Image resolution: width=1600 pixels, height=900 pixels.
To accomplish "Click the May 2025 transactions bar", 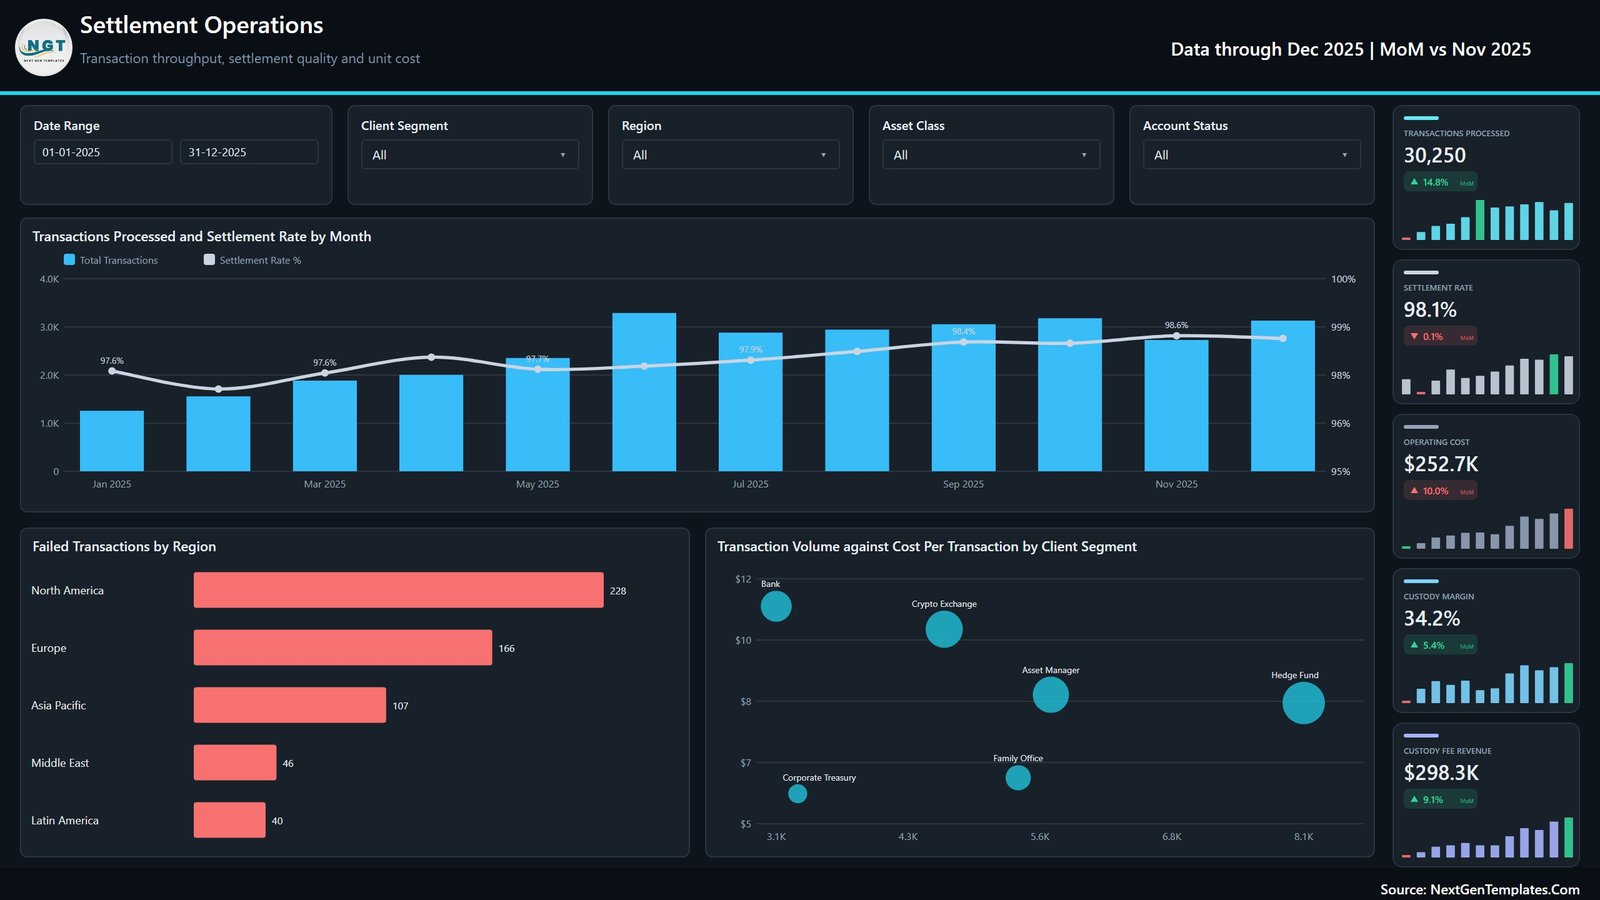I will coord(538,414).
